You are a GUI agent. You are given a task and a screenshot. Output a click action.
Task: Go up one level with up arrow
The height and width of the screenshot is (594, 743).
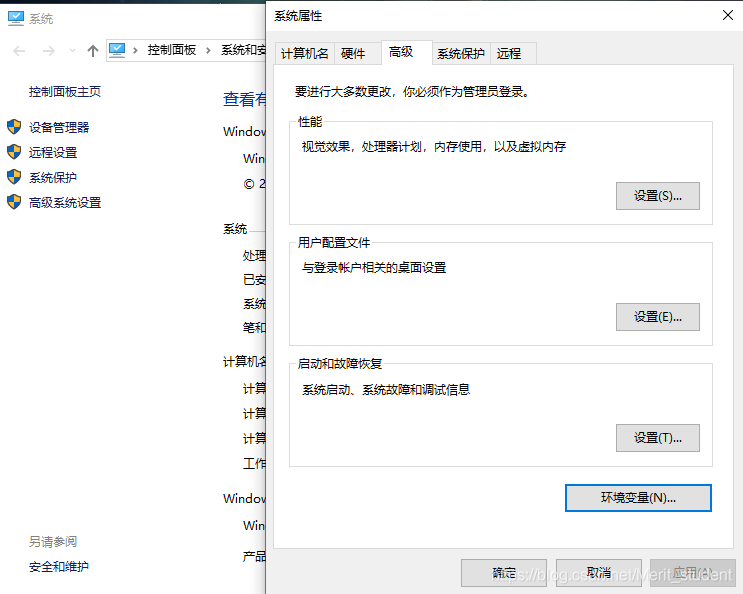93,51
